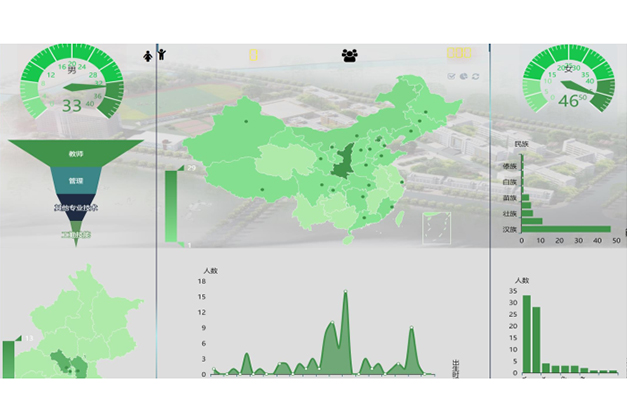The image size is (627, 413).
Task: Click the rightmost line chart peak near 9
Action: point(411,327)
